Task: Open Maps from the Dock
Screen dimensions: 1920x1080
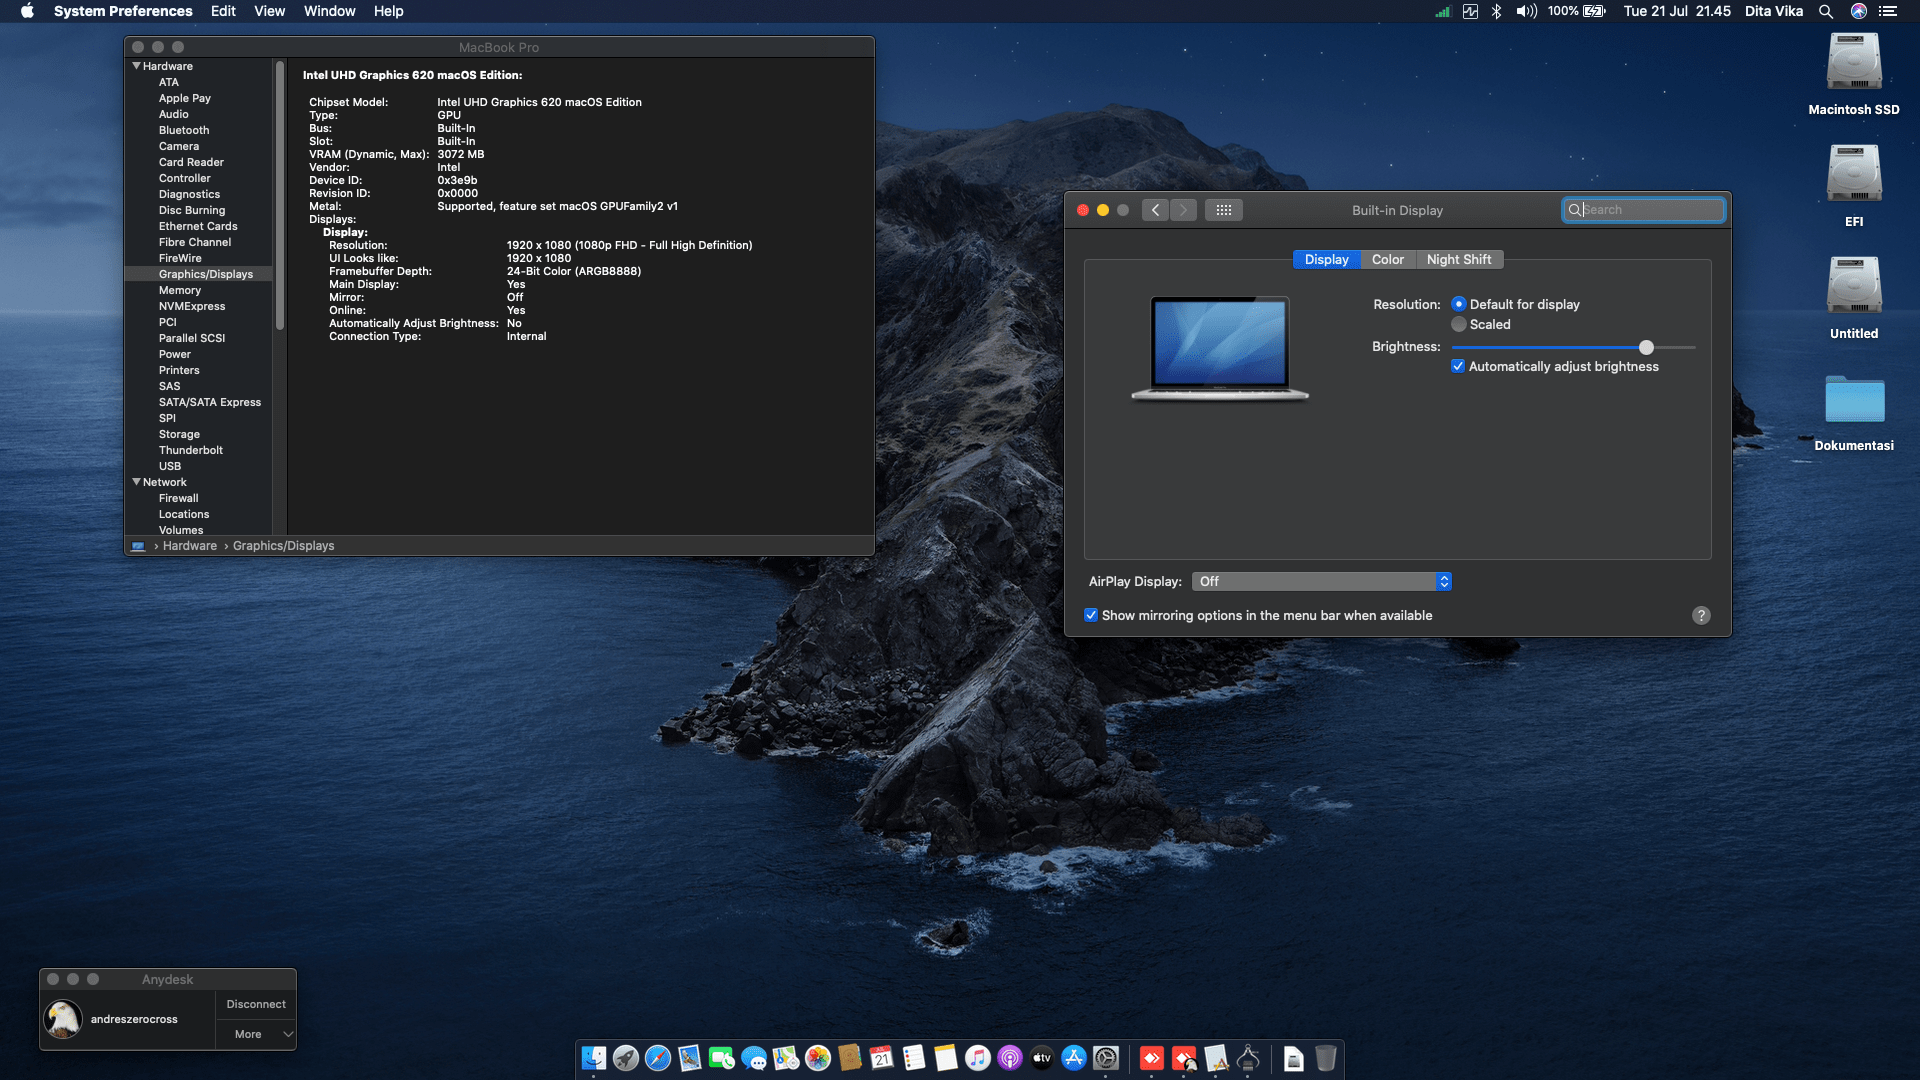Action: (x=786, y=1058)
